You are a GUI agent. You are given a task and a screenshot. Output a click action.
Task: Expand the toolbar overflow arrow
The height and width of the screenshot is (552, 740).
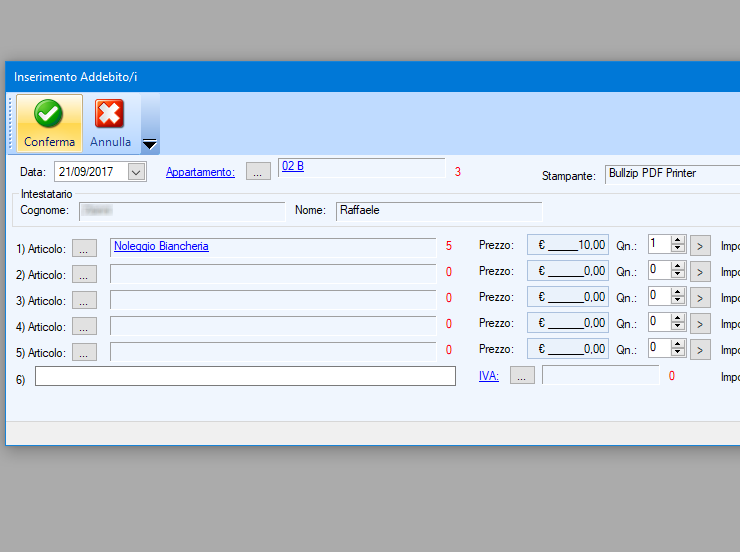click(150, 144)
